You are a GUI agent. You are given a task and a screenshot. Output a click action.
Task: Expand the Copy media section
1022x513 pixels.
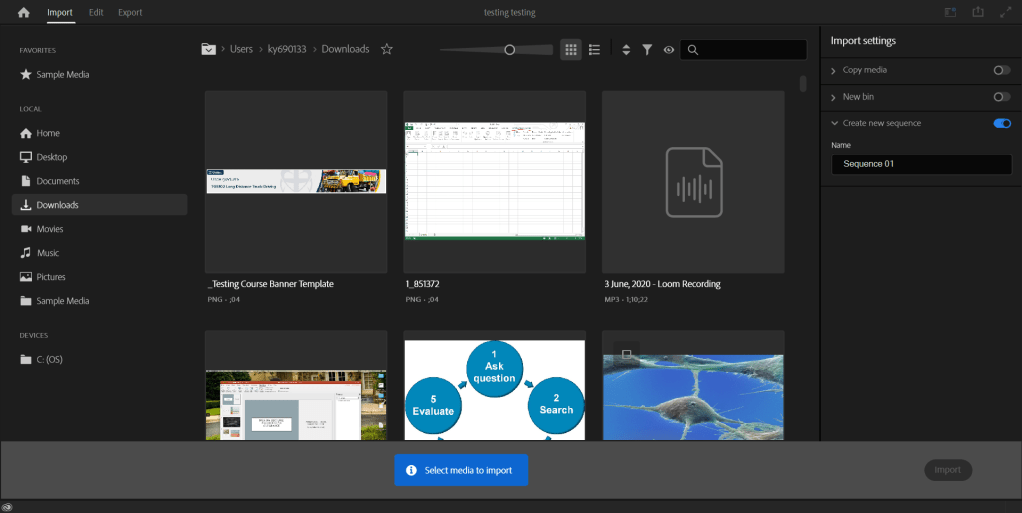click(x=834, y=70)
